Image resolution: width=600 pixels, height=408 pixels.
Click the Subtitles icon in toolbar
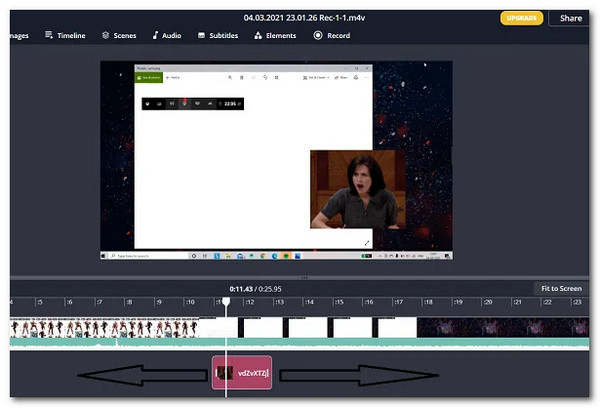[x=201, y=35]
